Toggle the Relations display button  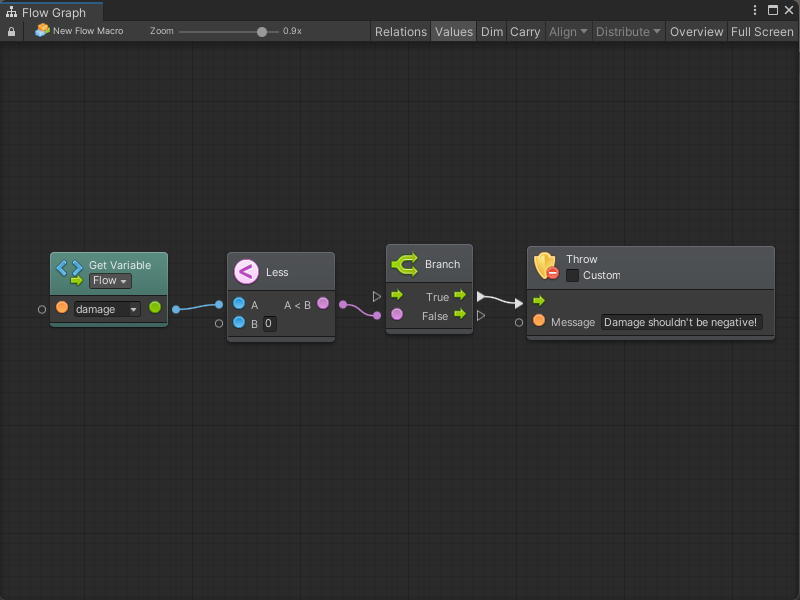(x=400, y=31)
